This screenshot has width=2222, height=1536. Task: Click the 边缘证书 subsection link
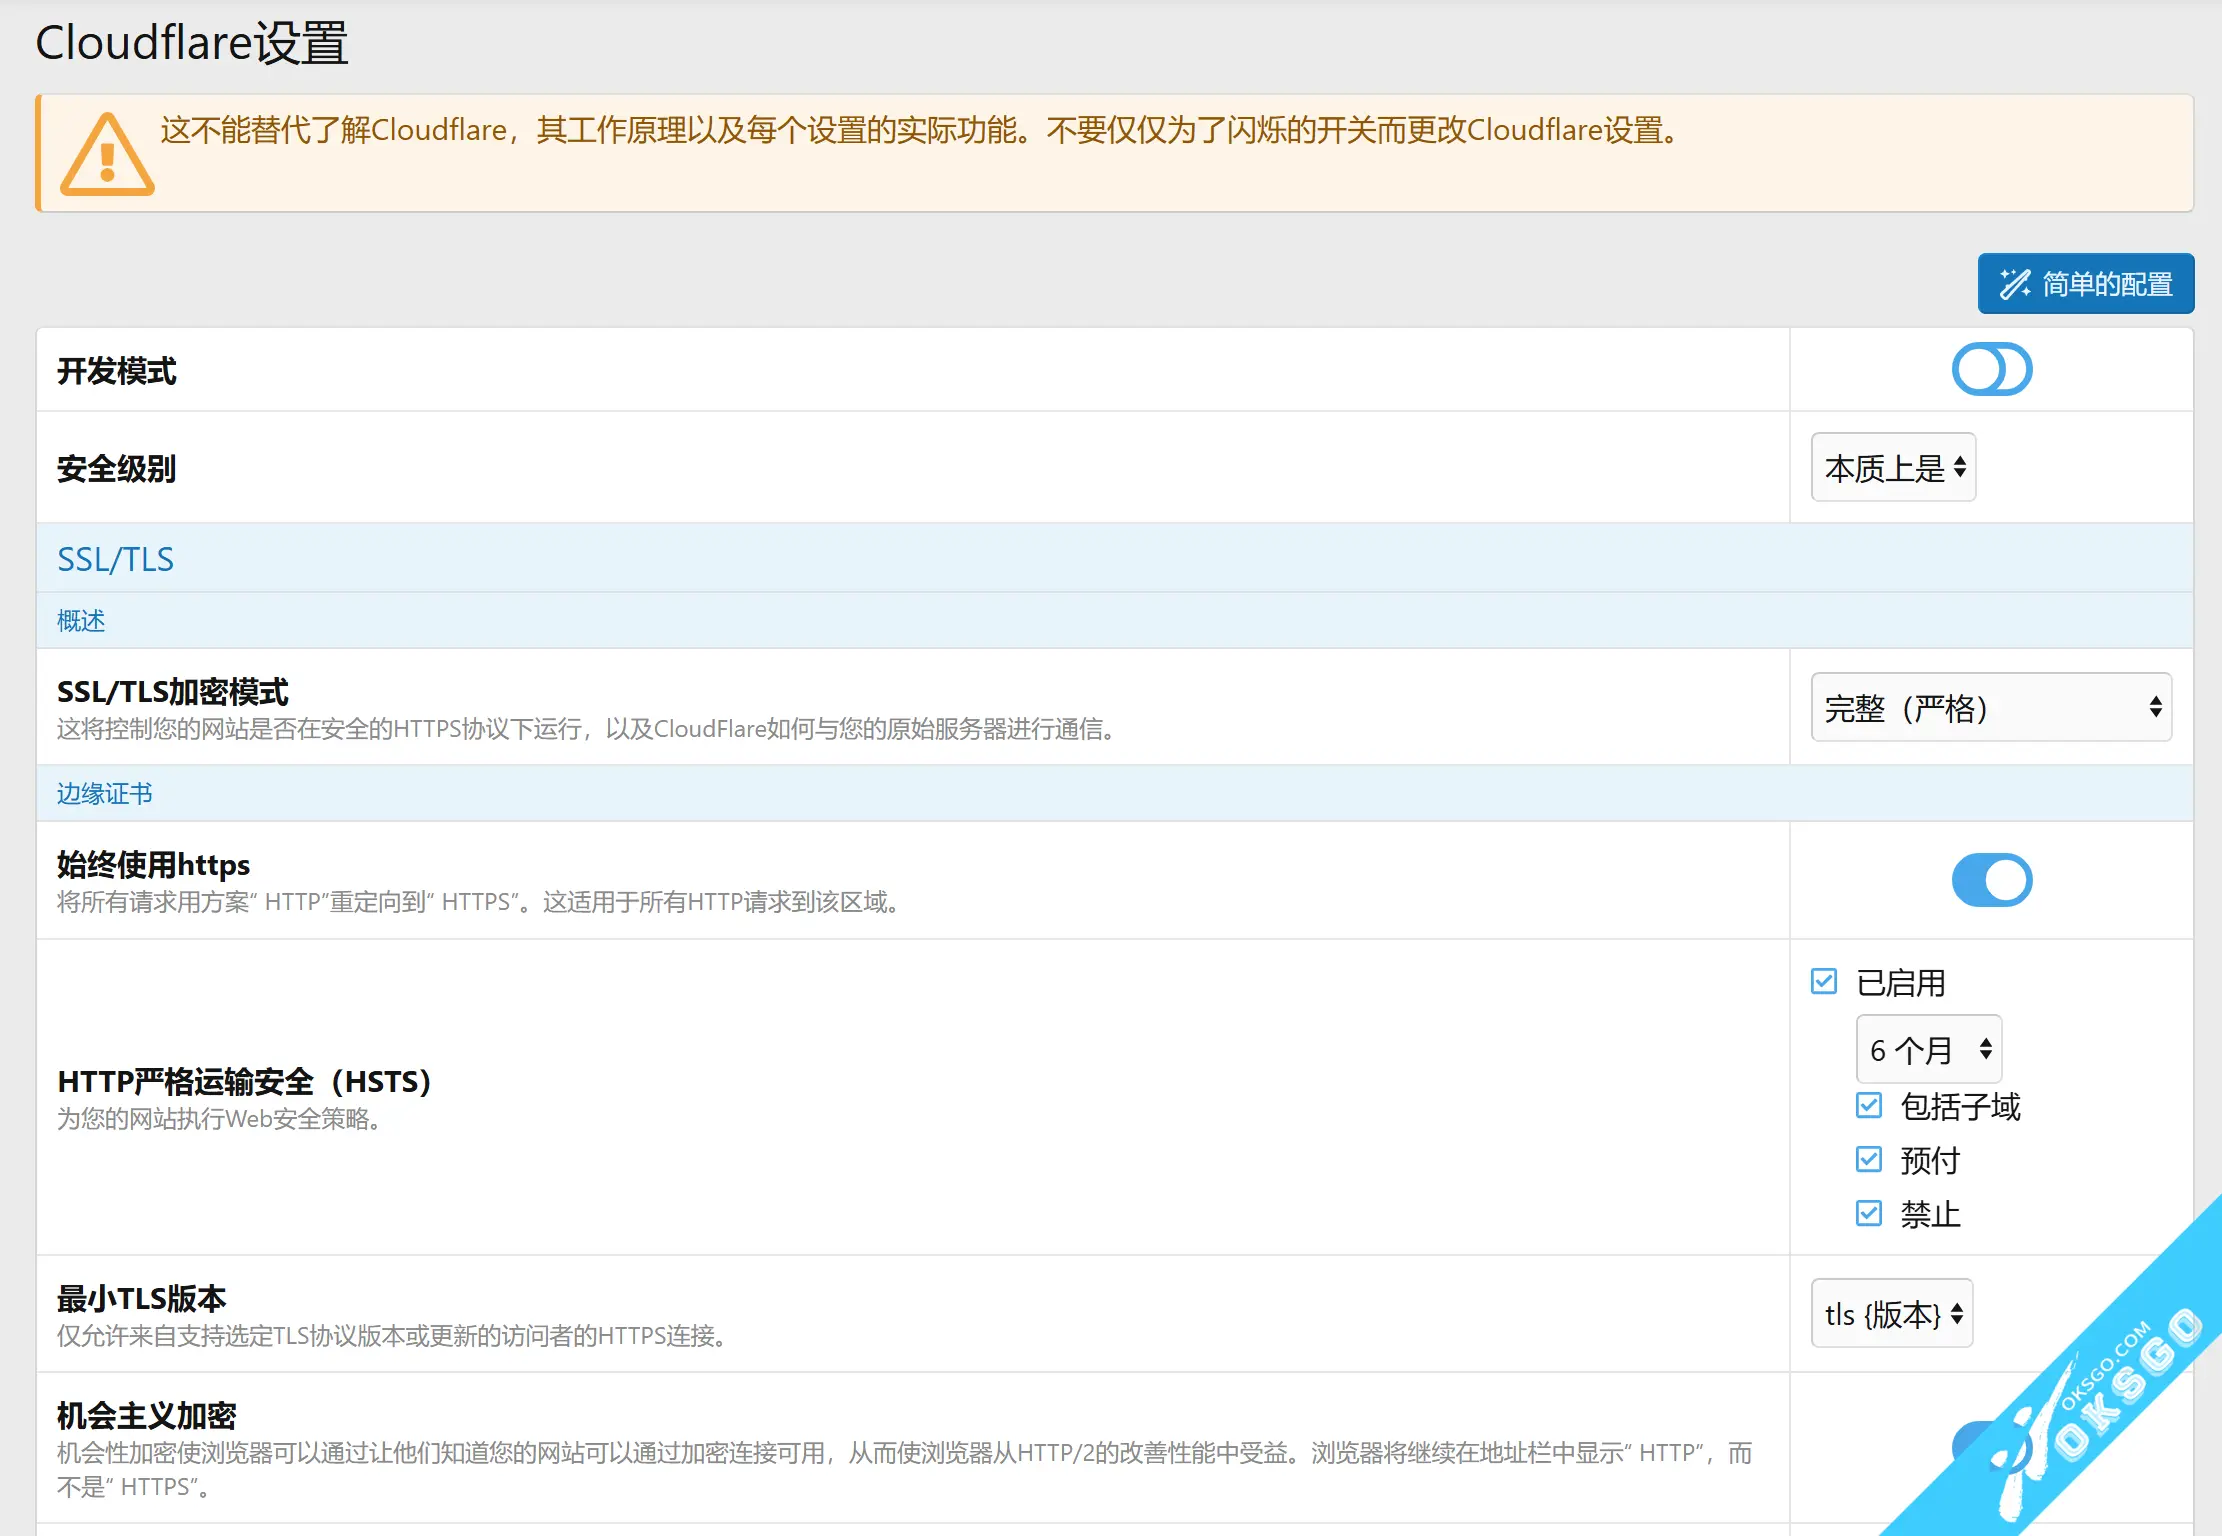tap(104, 794)
